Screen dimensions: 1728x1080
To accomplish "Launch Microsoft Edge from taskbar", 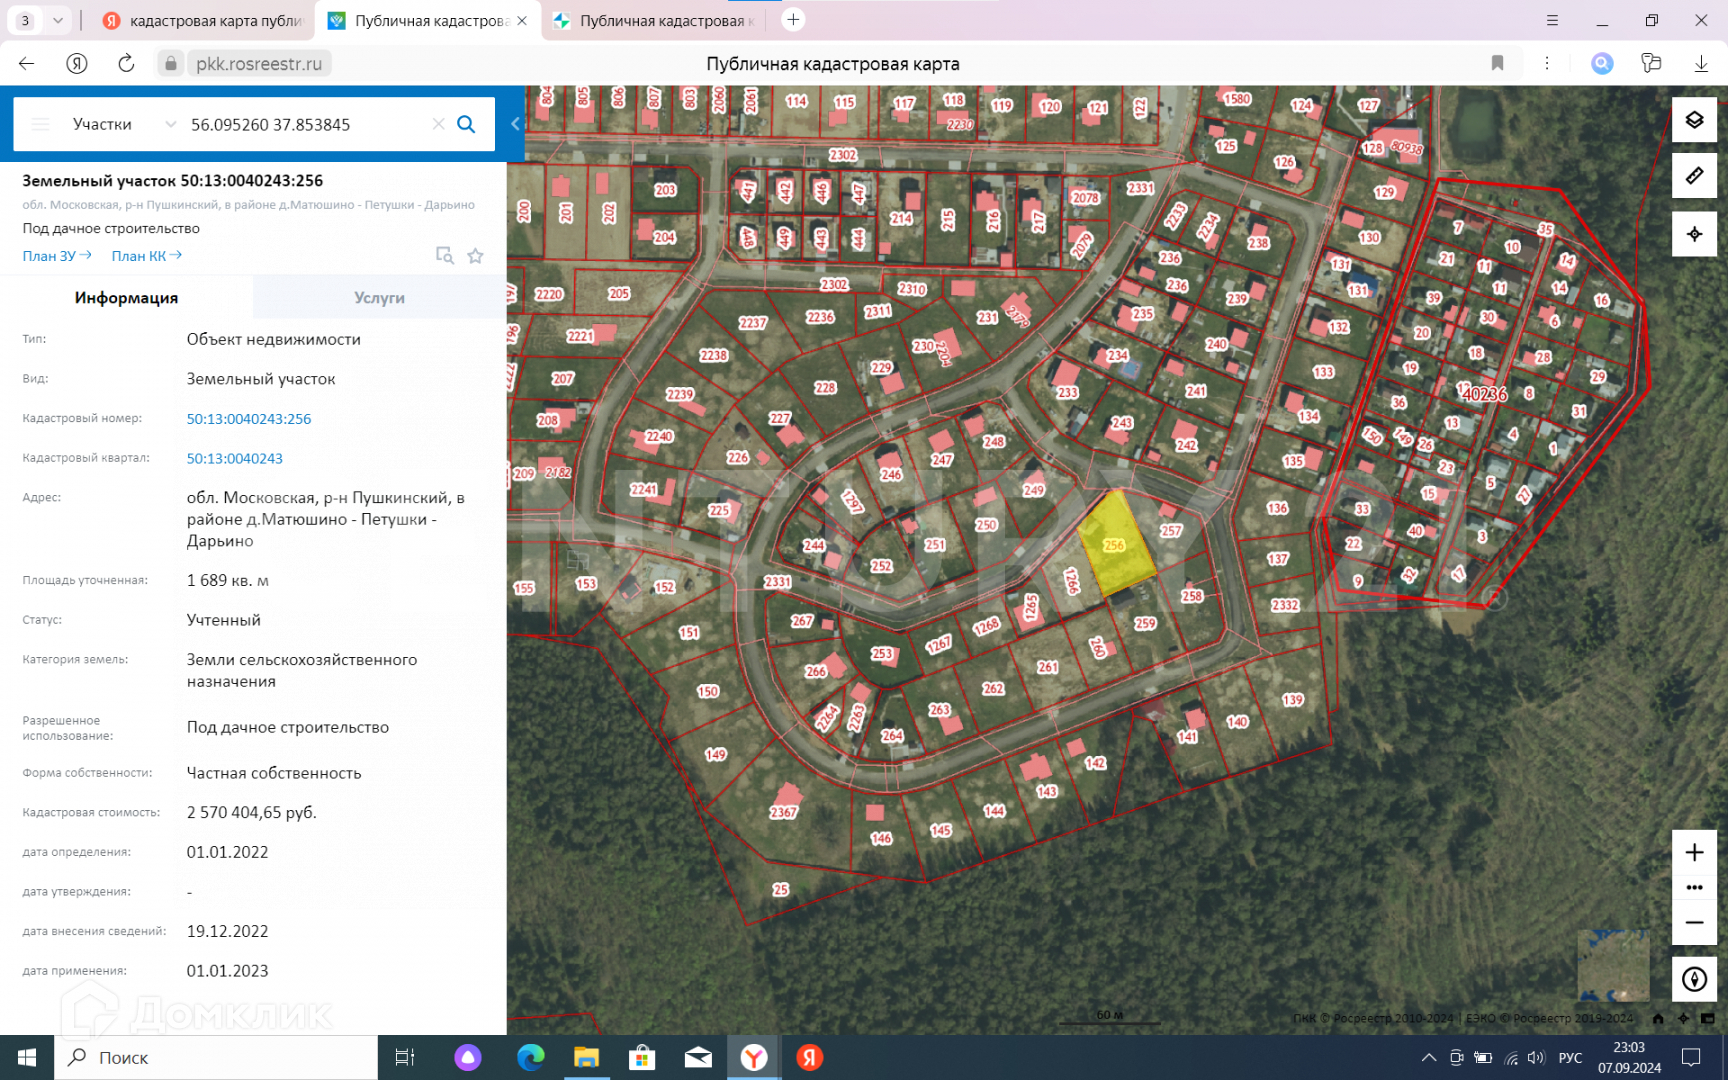I will (x=530, y=1057).
